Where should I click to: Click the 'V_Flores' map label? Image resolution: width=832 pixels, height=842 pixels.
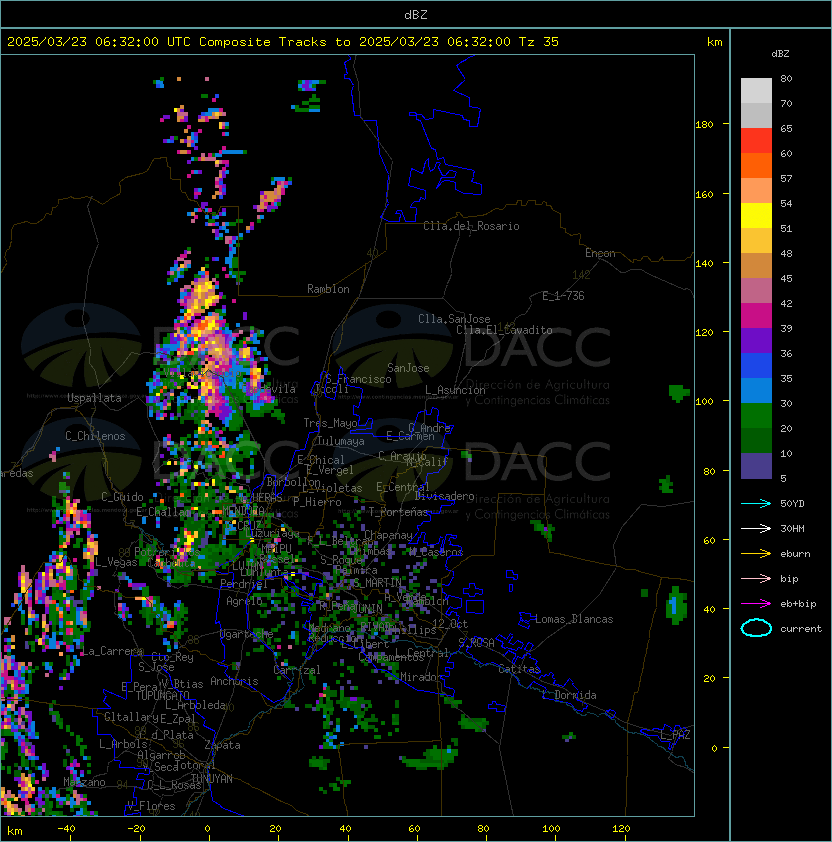(x=151, y=806)
